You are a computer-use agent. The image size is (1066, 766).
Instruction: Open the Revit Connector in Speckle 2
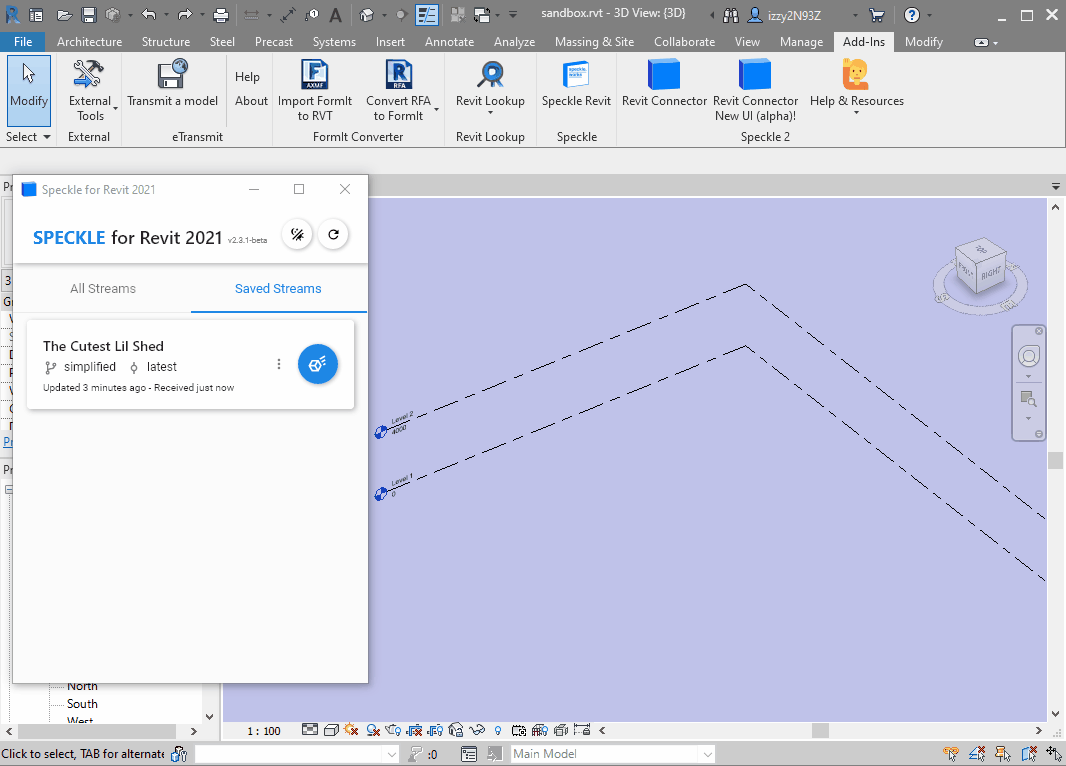pos(664,83)
